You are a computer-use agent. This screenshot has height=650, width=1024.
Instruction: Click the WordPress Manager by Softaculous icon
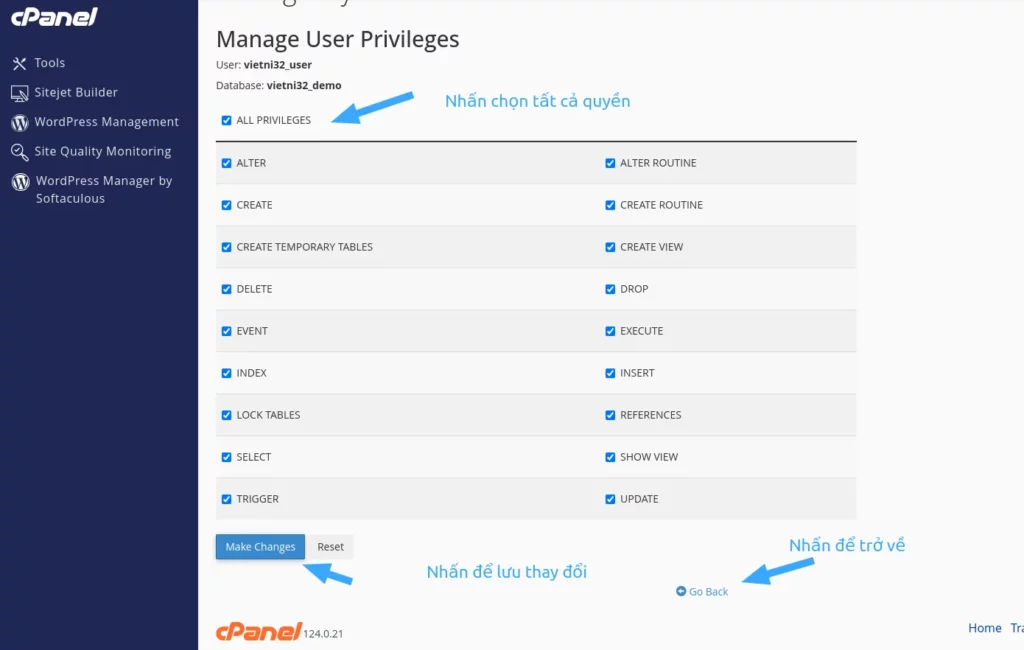(18, 181)
